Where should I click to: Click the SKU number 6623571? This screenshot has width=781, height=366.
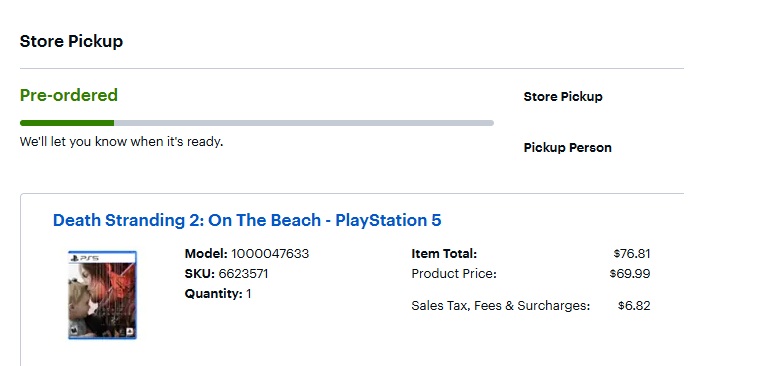[x=243, y=274]
